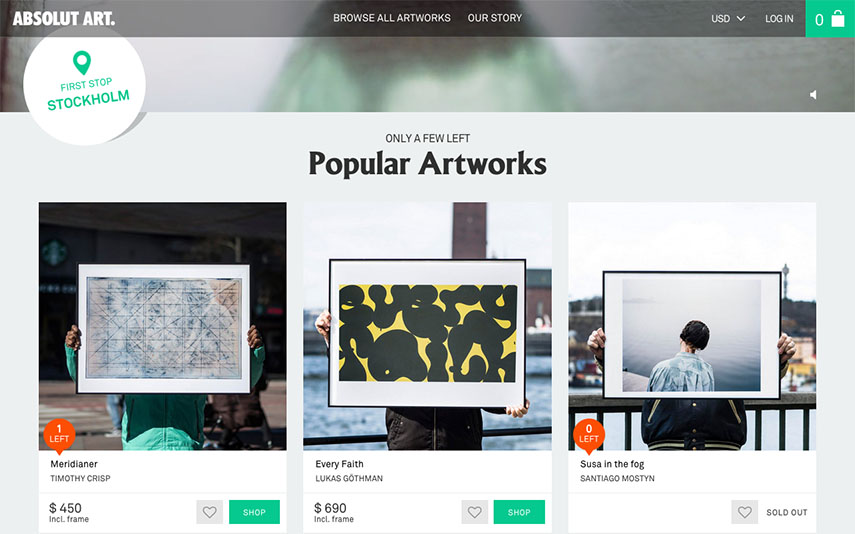Favorite Every Faith with heart icon
Image resolution: width=855 pixels, height=534 pixels.
coord(474,512)
